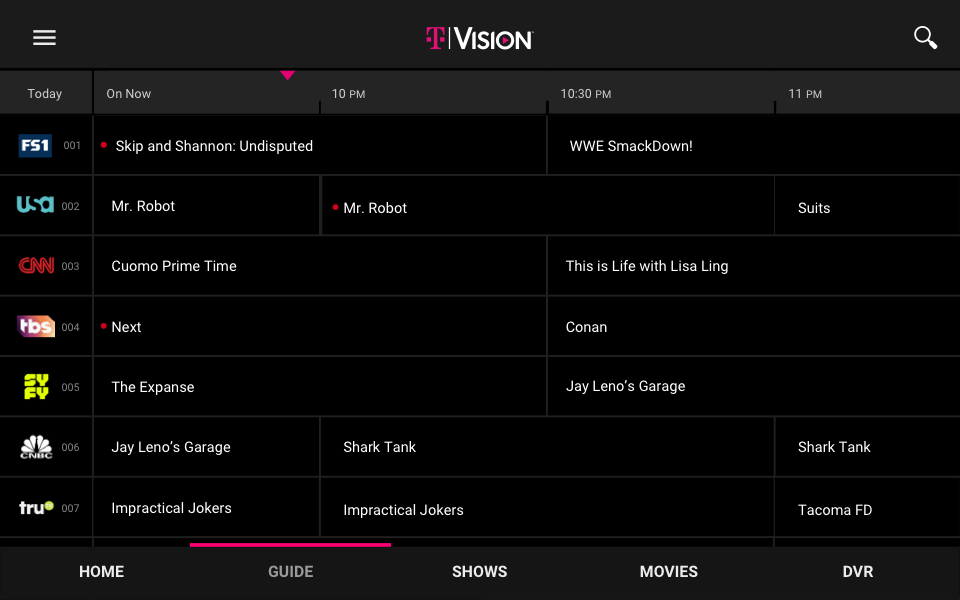Open the SHOWS tab
This screenshot has height=600, width=960.
[479, 572]
